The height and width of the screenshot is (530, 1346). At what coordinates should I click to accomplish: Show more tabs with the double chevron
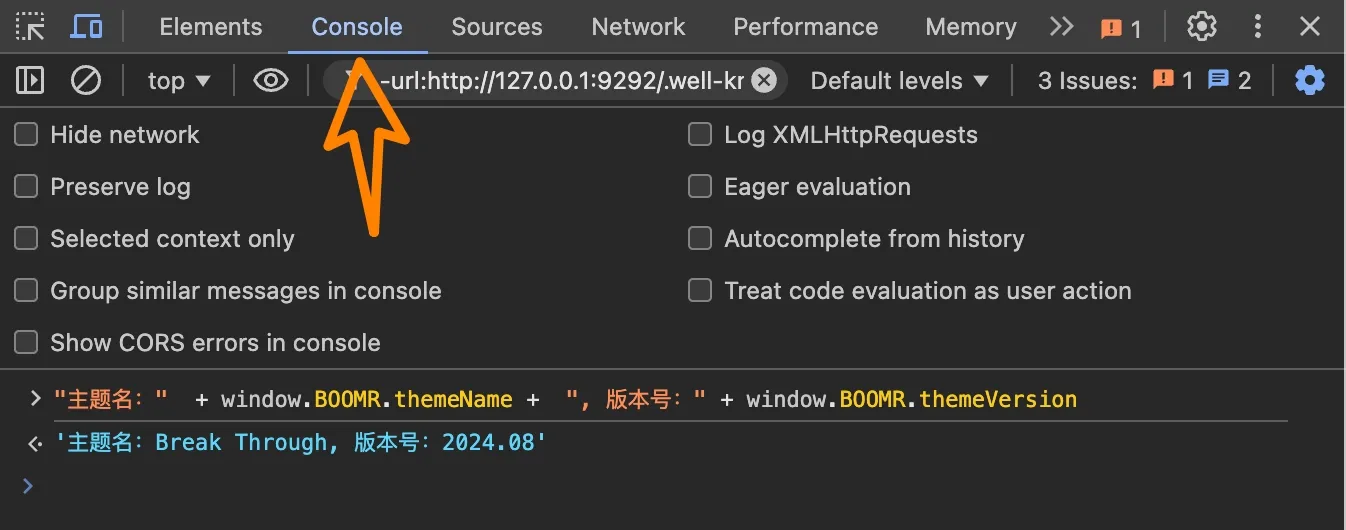point(1061,27)
